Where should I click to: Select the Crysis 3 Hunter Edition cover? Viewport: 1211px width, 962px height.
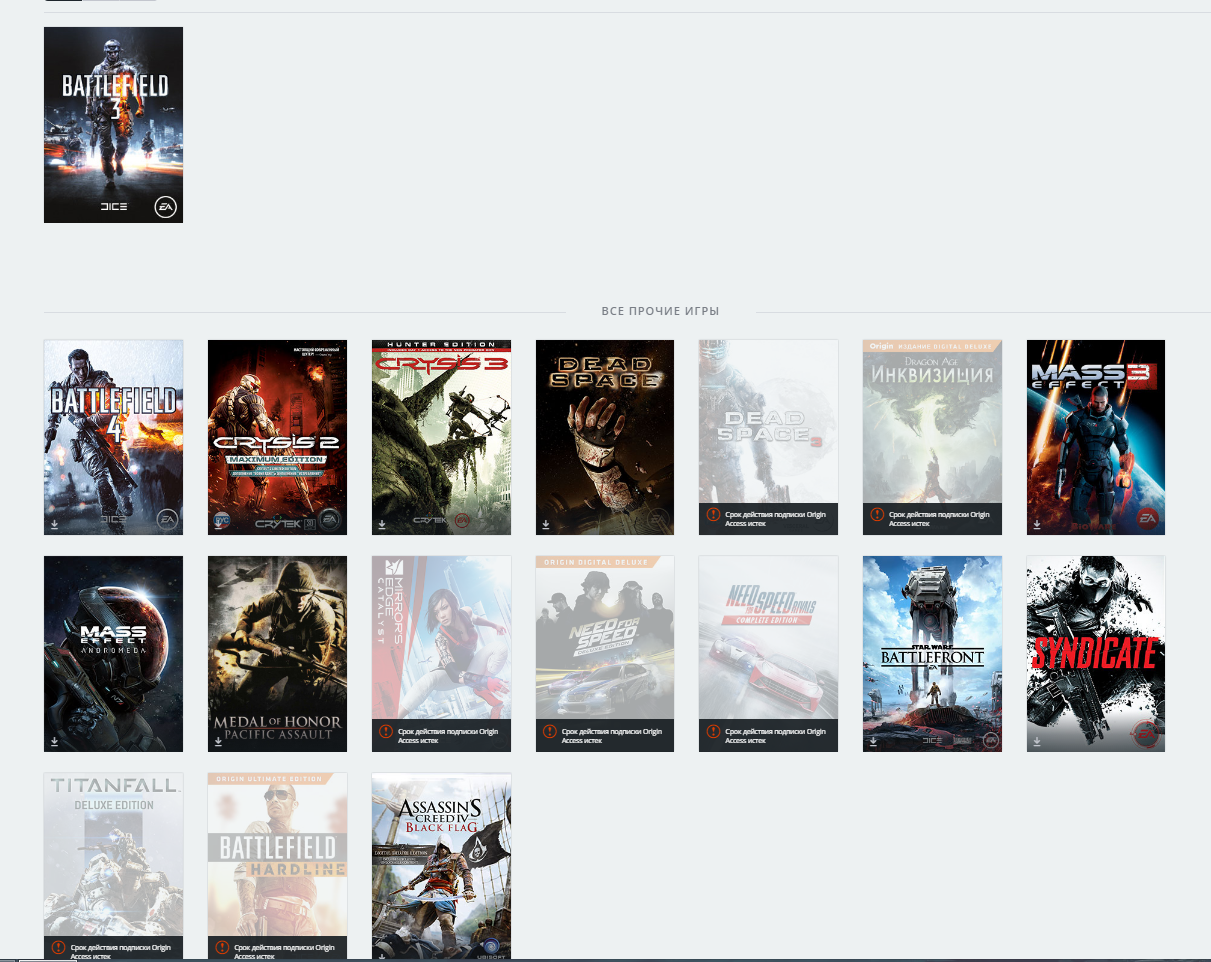click(x=441, y=437)
